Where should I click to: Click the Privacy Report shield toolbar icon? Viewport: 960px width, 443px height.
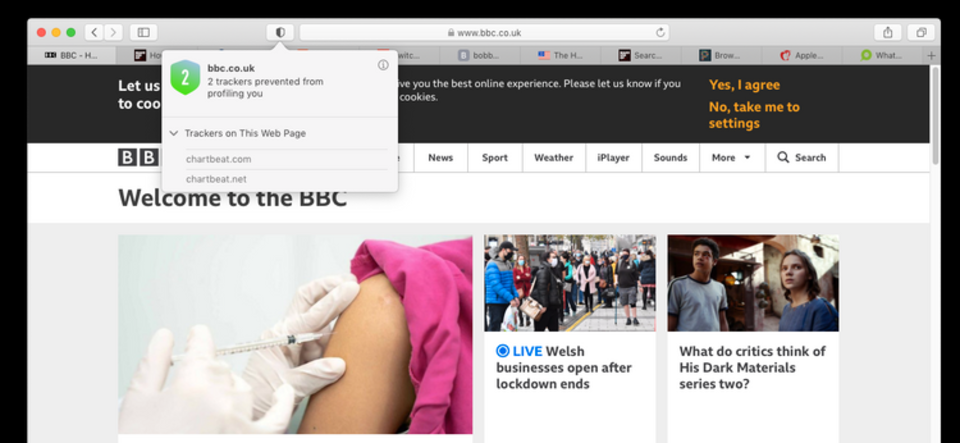coord(280,32)
